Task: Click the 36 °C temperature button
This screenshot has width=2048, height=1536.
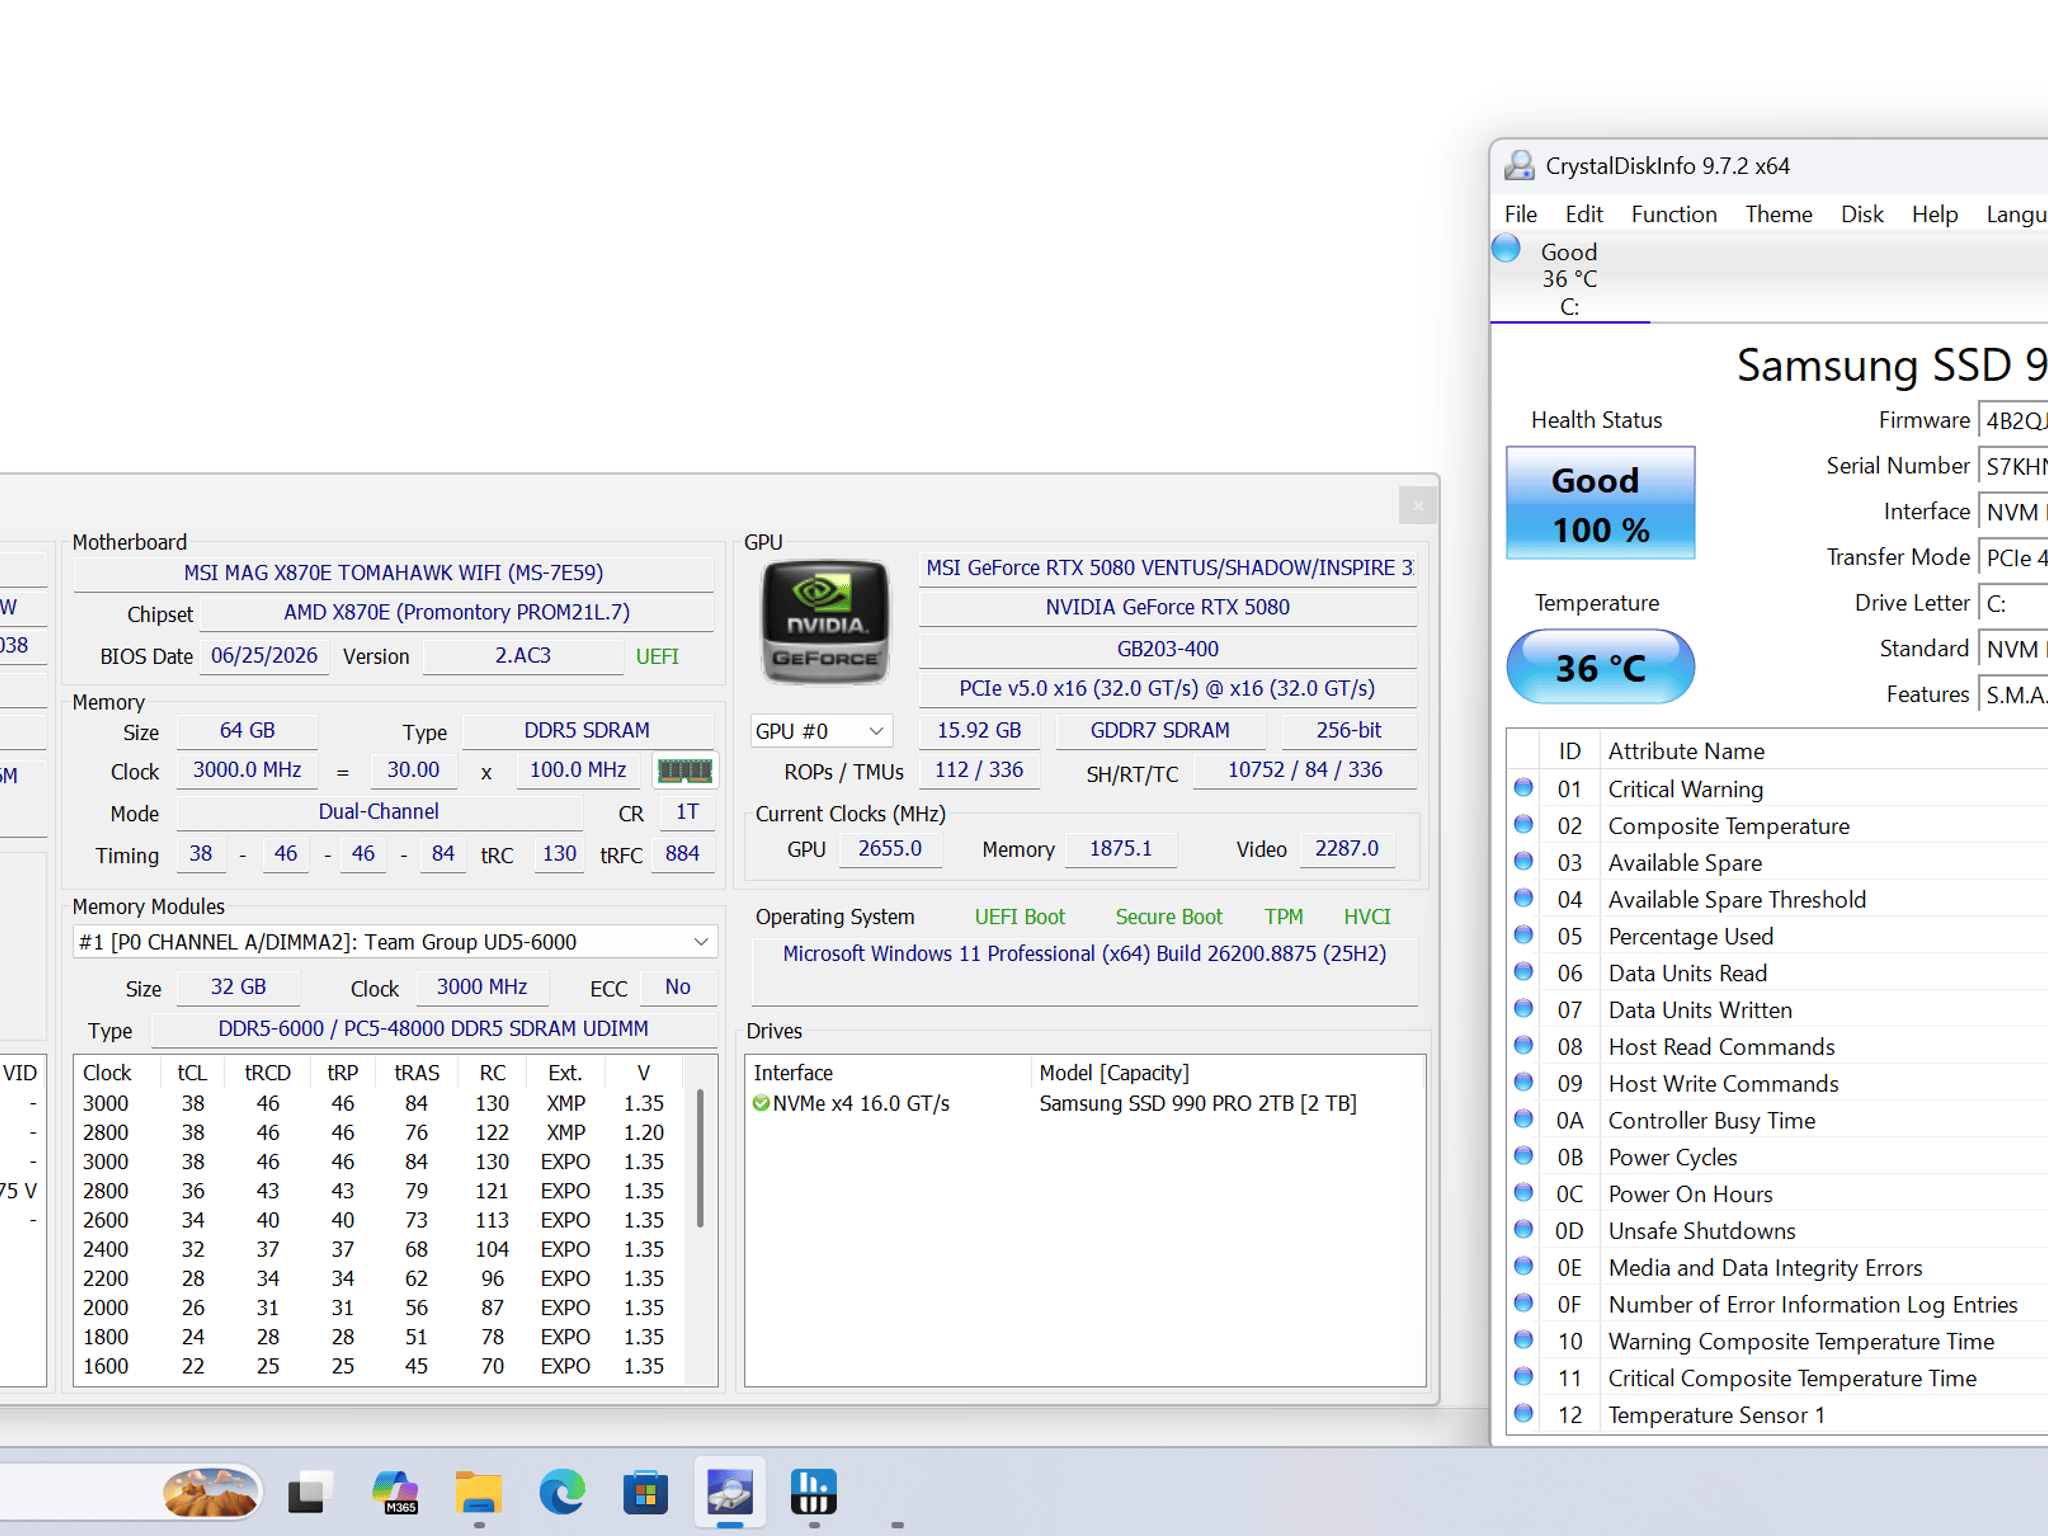Action: (x=1600, y=667)
